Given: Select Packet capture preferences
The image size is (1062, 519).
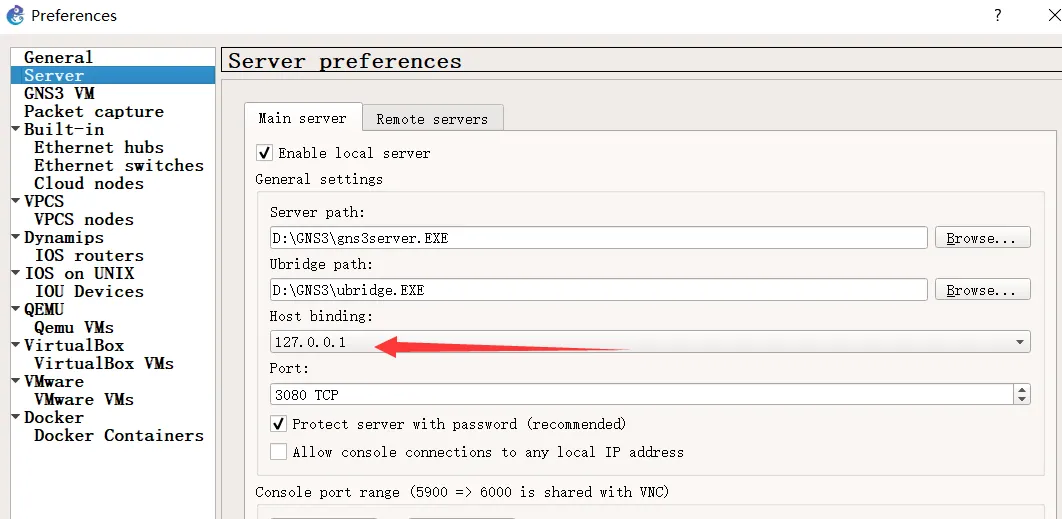Looking at the screenshot, I should point(94,111).
